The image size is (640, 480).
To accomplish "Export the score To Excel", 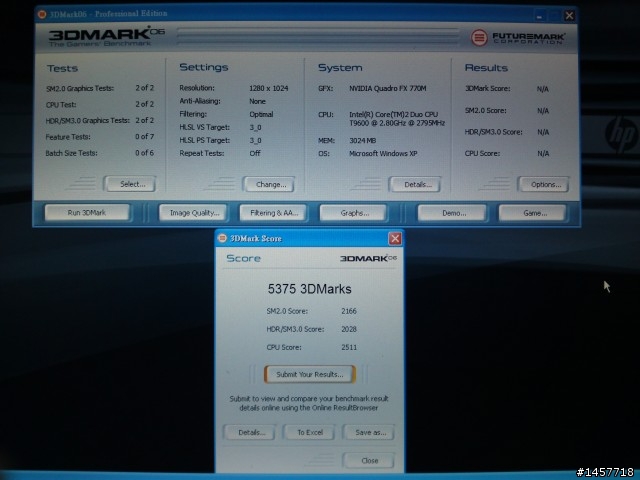I will (x=309, y=432).
